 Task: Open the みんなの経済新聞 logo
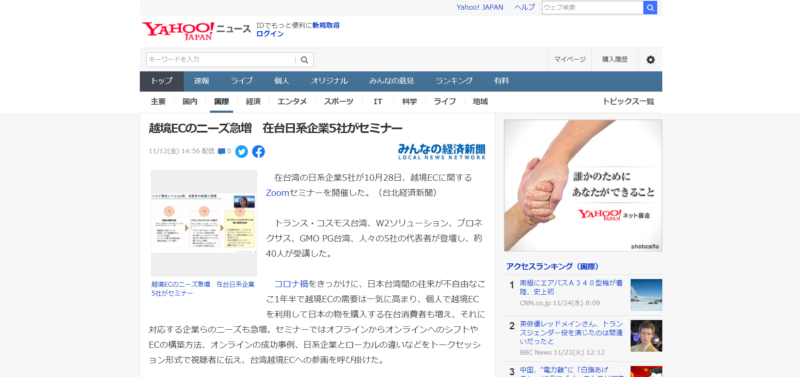click(x=442, y=152)
